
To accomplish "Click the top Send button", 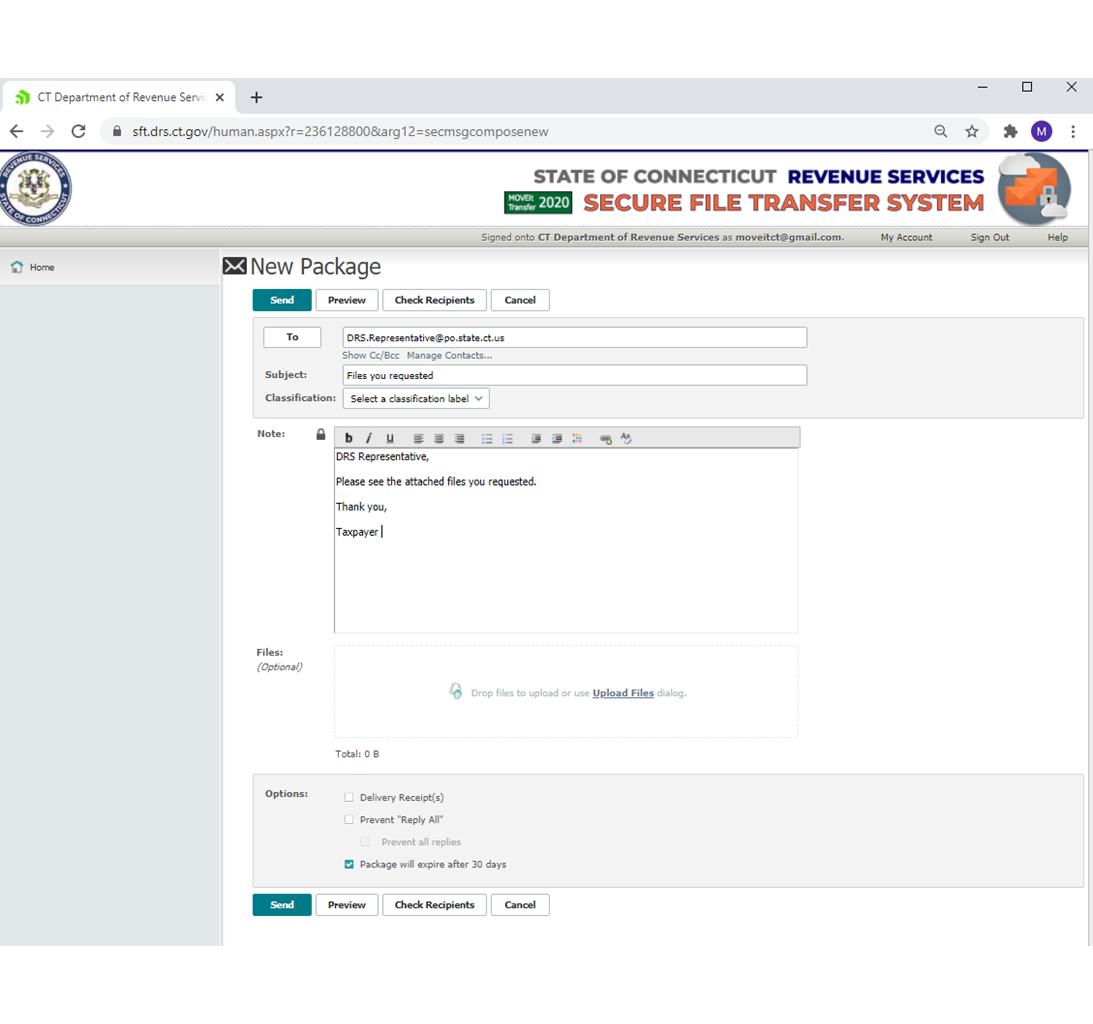I will click(282, 300).
